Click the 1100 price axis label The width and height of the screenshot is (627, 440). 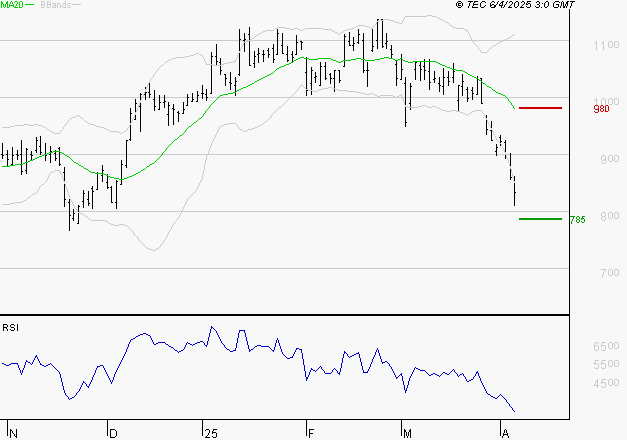606,46
